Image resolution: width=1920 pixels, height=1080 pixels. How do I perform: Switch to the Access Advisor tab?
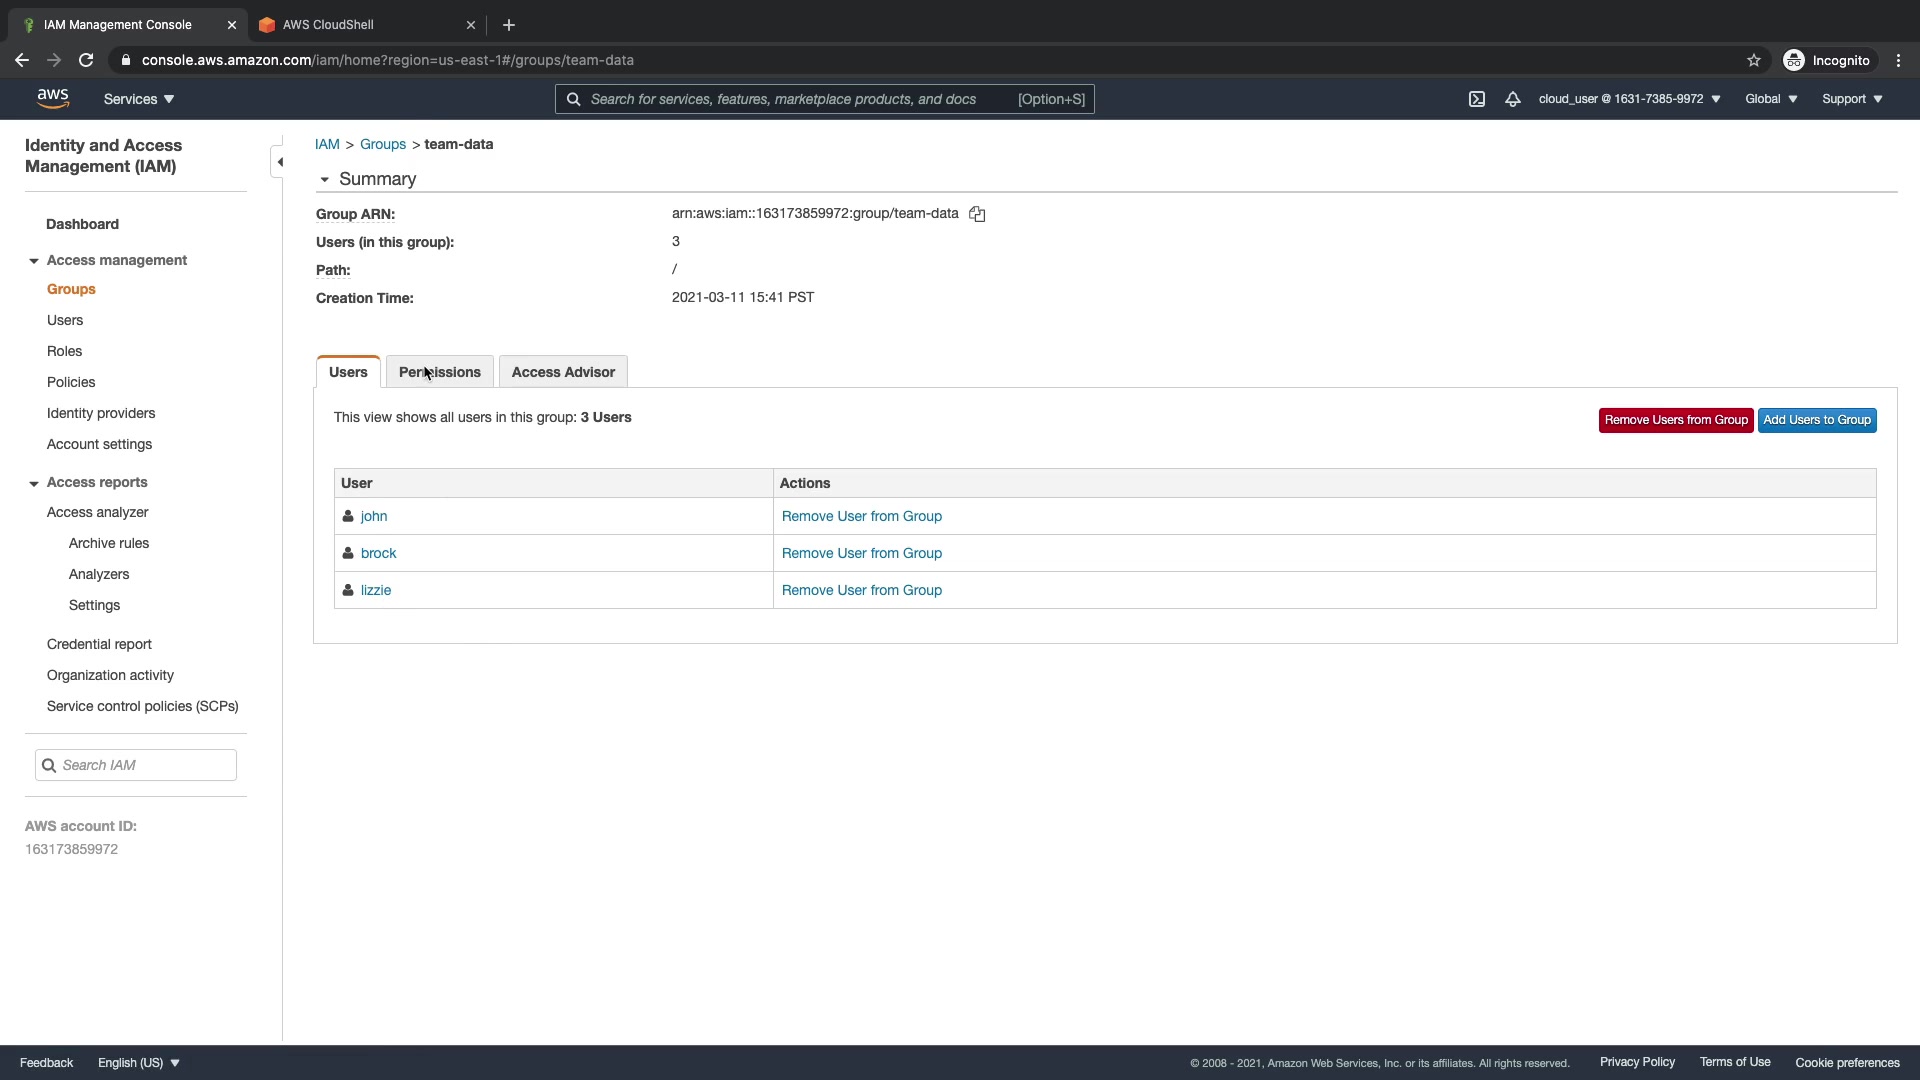pyautogui.click(x=563, y=372)
